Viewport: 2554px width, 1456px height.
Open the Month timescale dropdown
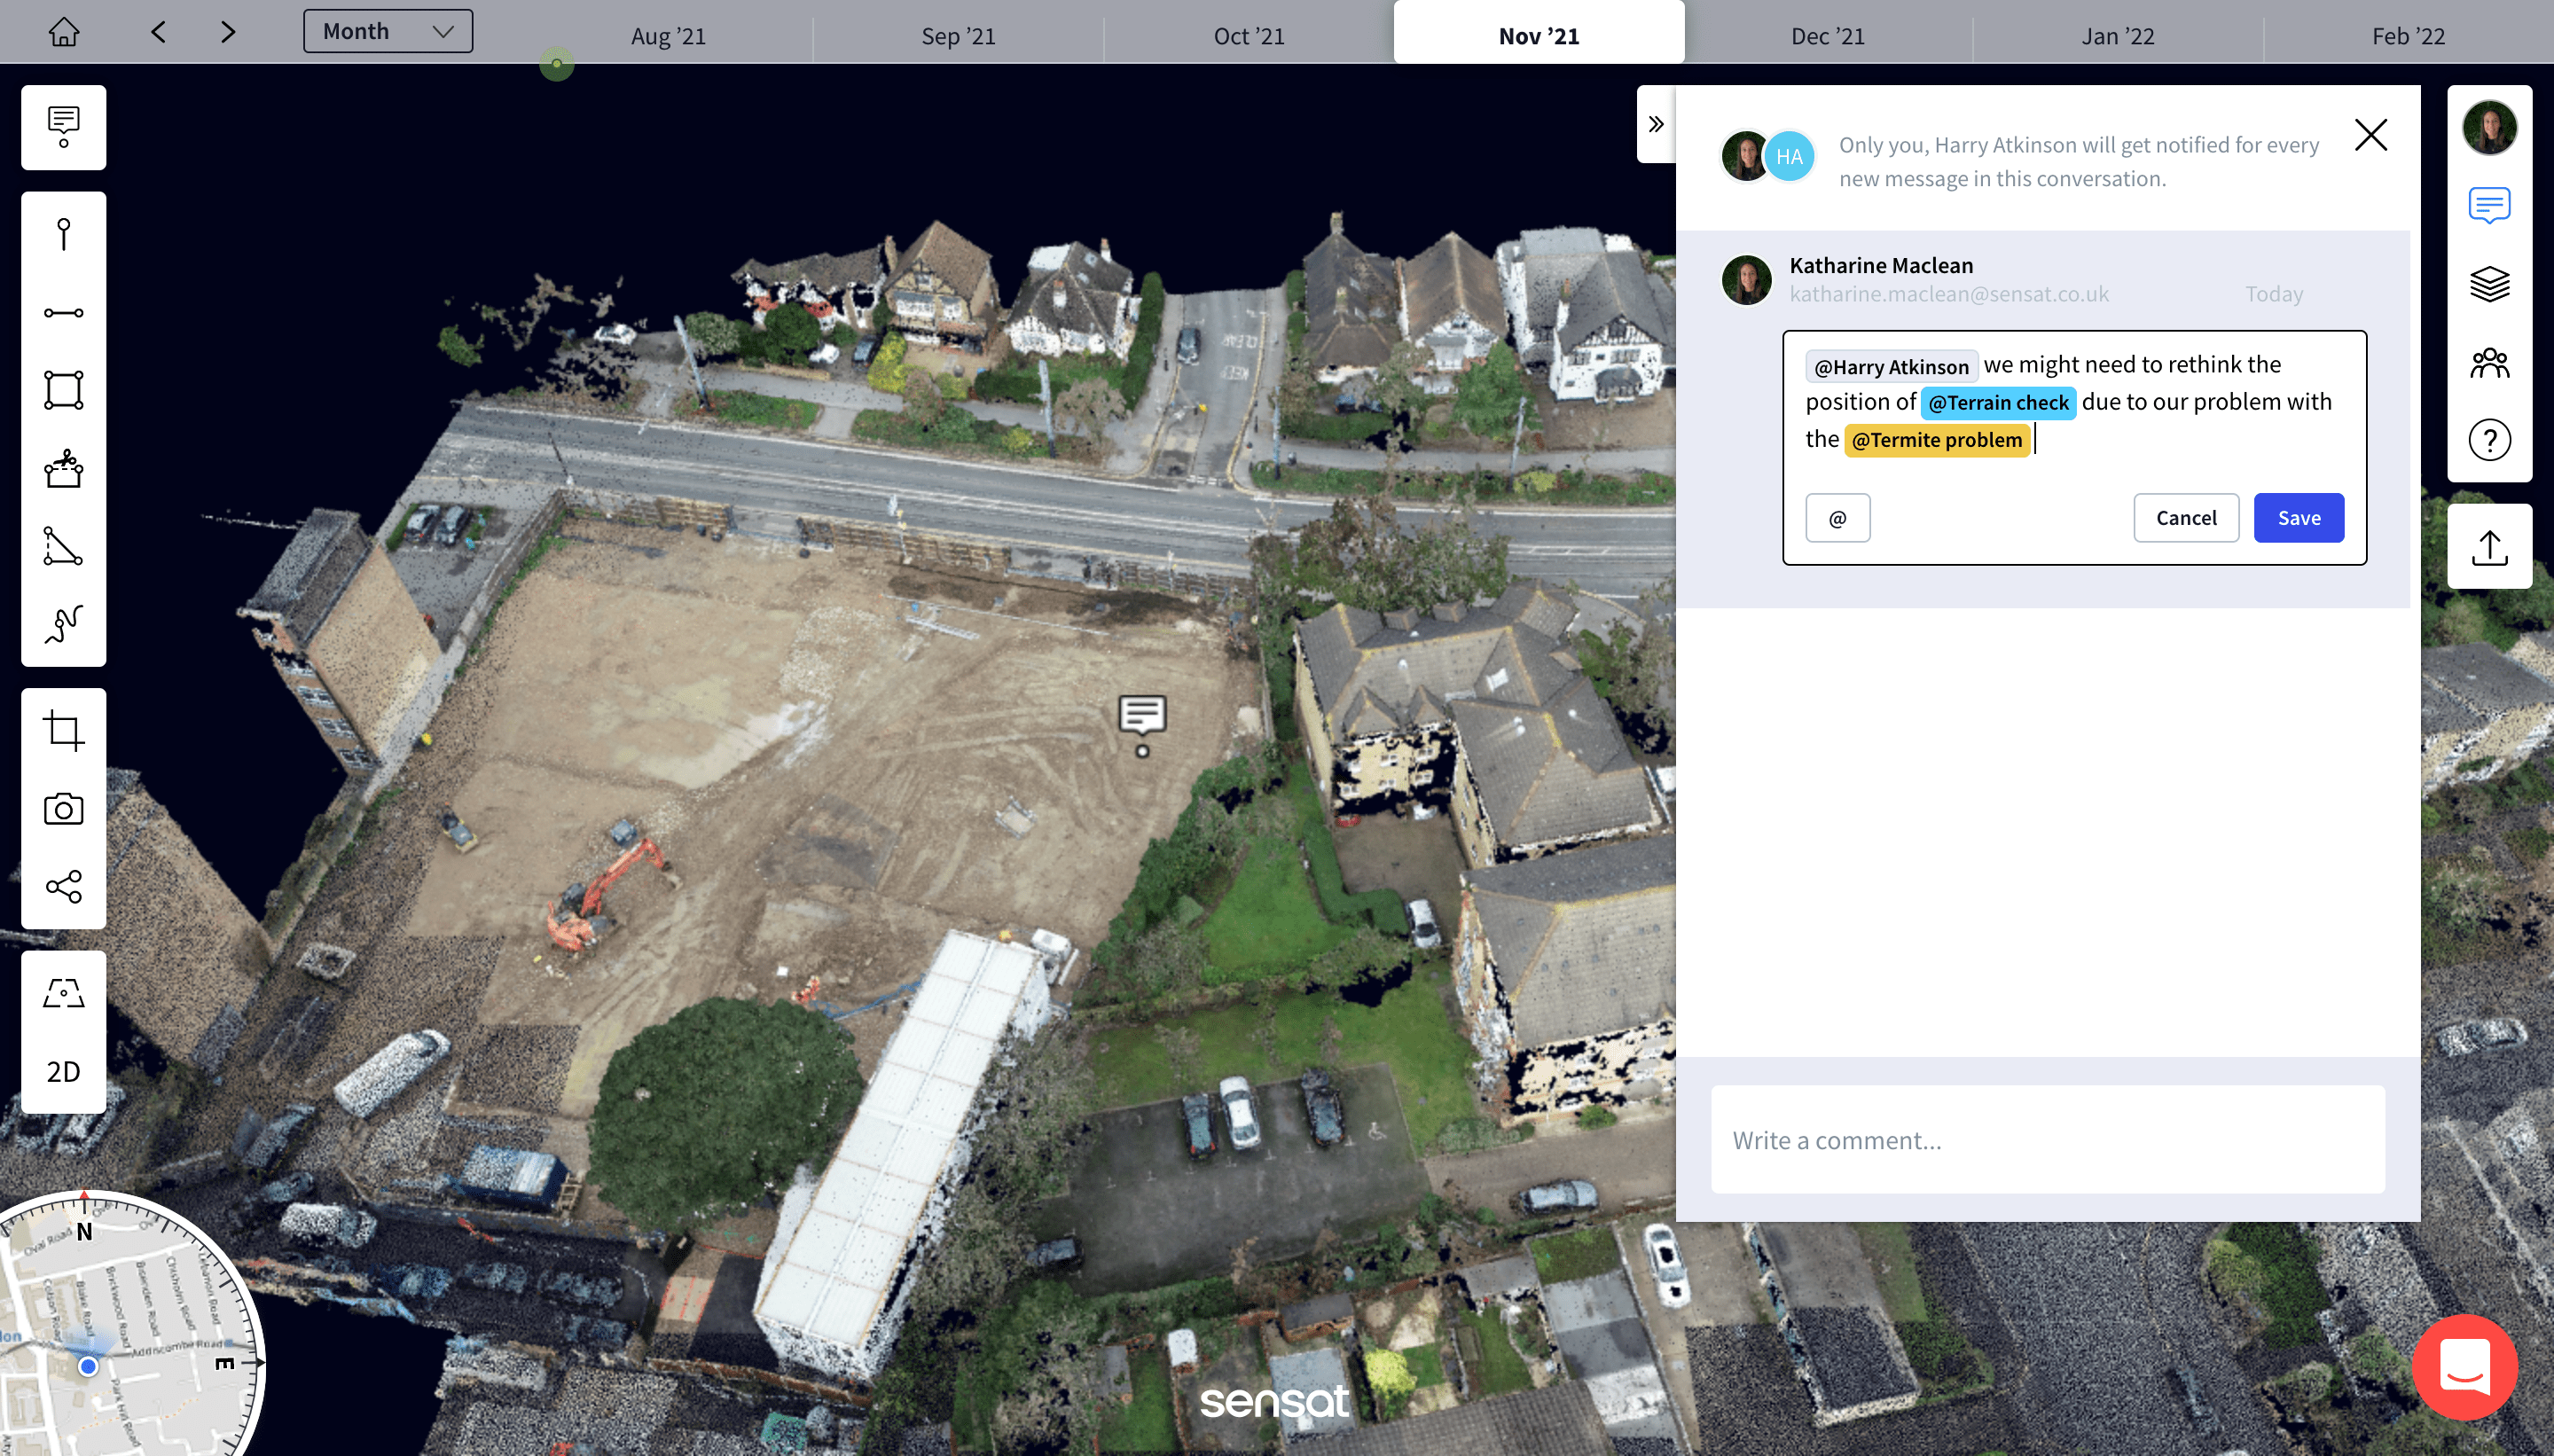coord(388,31)
